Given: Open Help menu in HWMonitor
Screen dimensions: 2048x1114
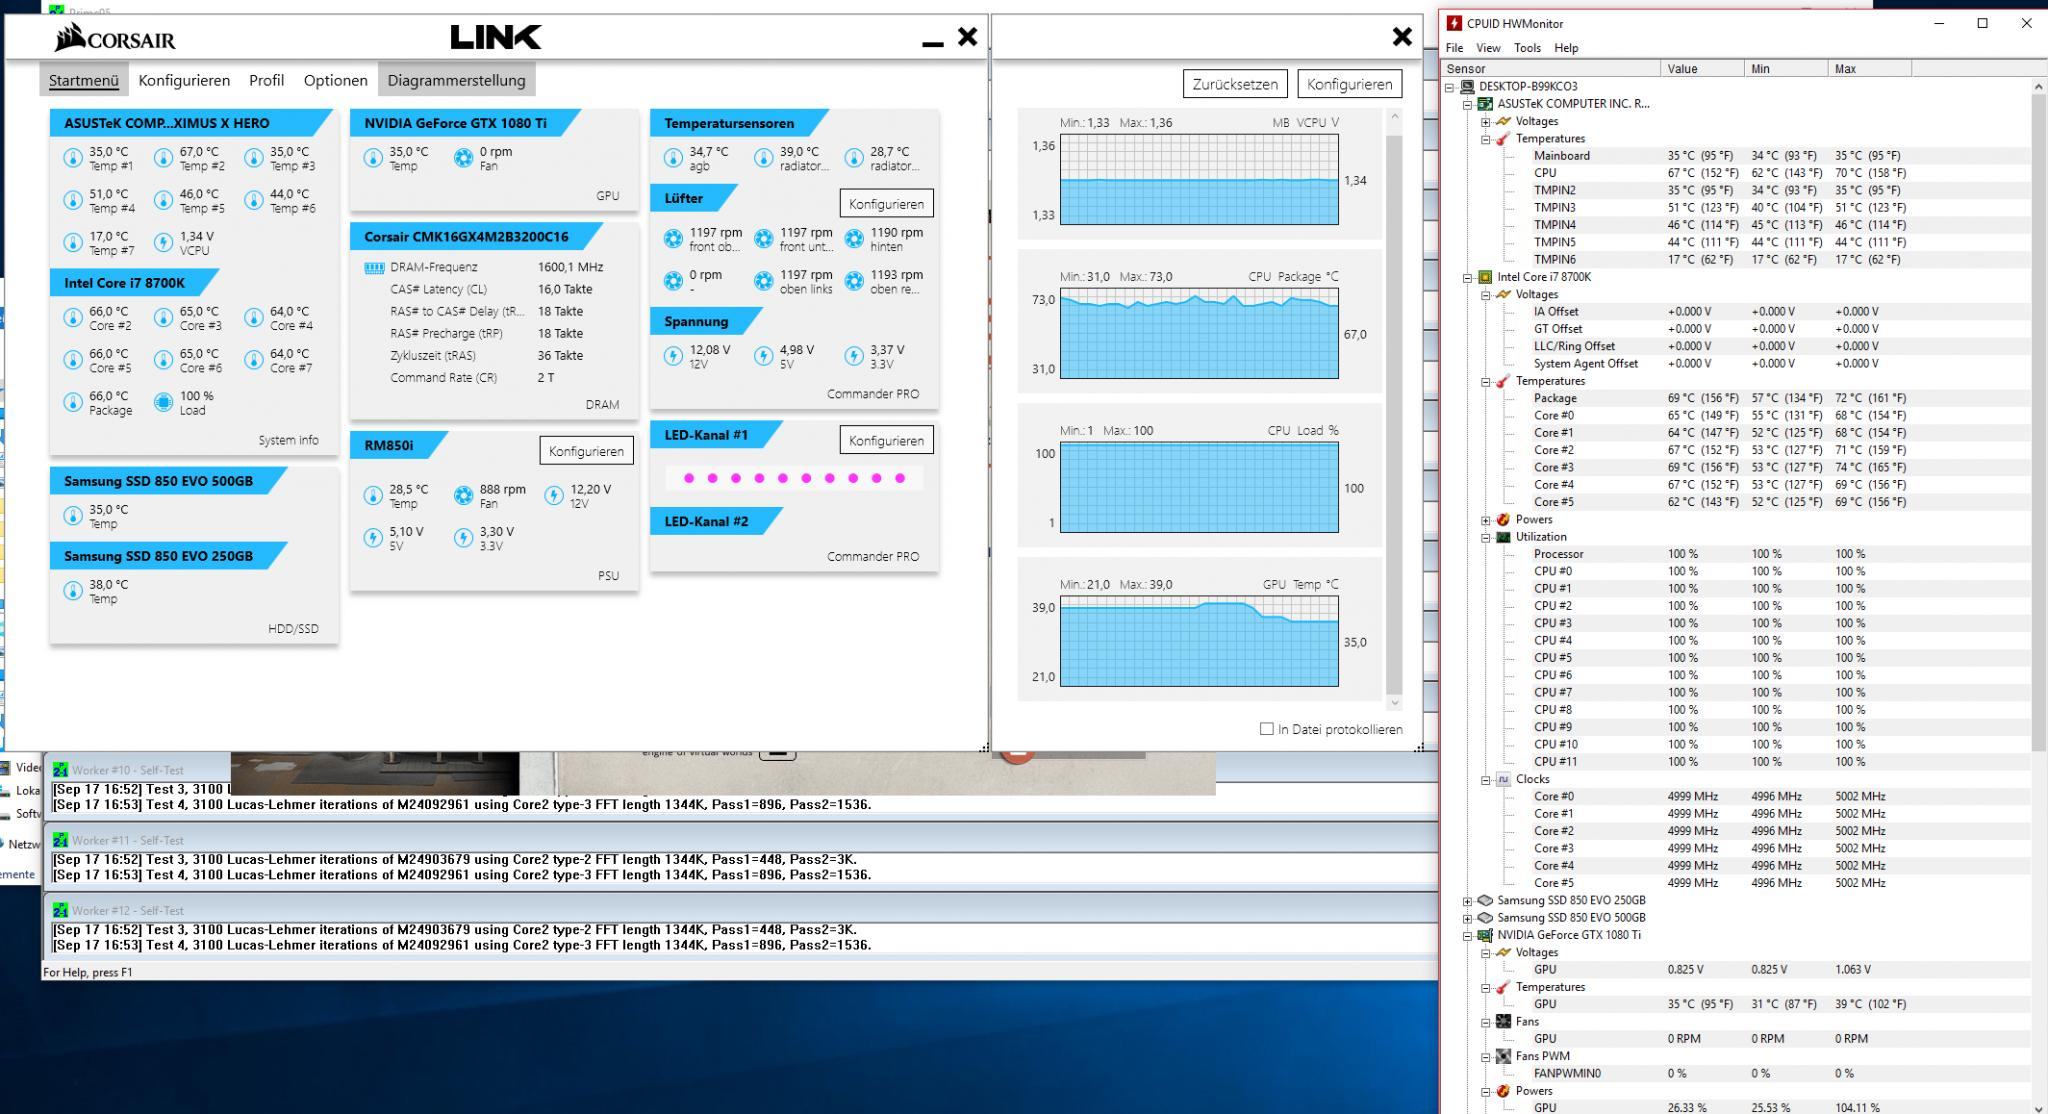Looking at the screenshot, I should tap(1566, 48).
